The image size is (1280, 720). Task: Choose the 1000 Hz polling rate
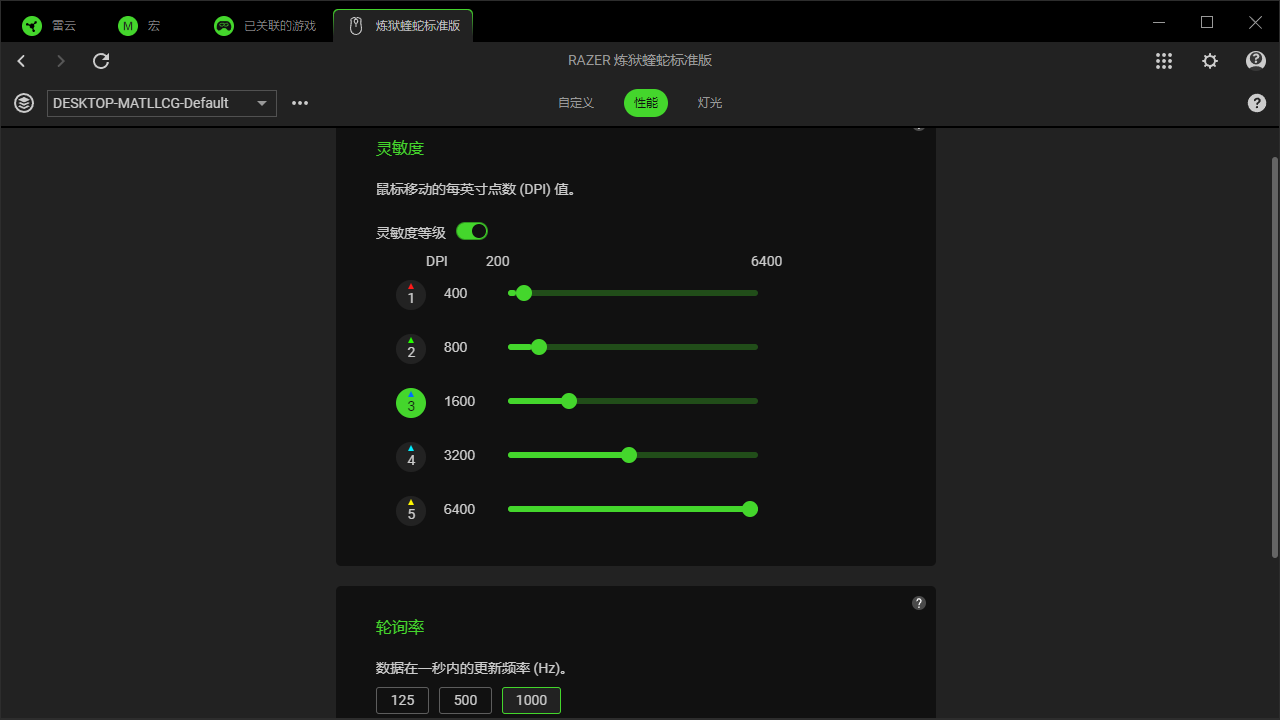531,700
